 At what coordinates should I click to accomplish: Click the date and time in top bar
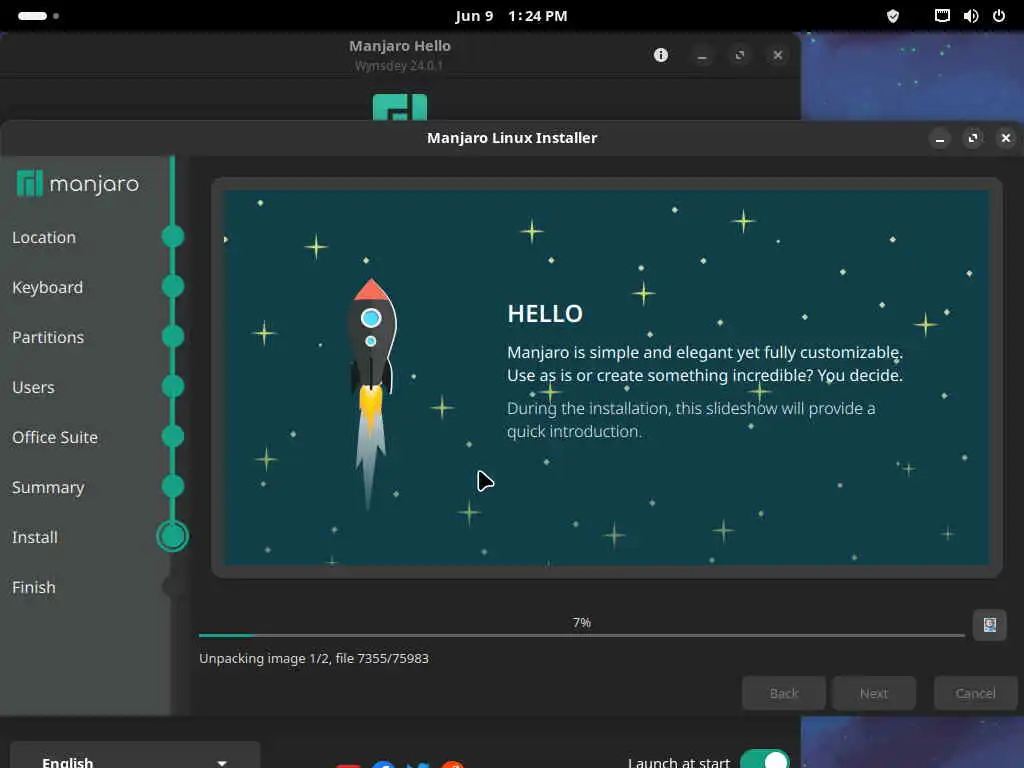[x=511, y=16]
